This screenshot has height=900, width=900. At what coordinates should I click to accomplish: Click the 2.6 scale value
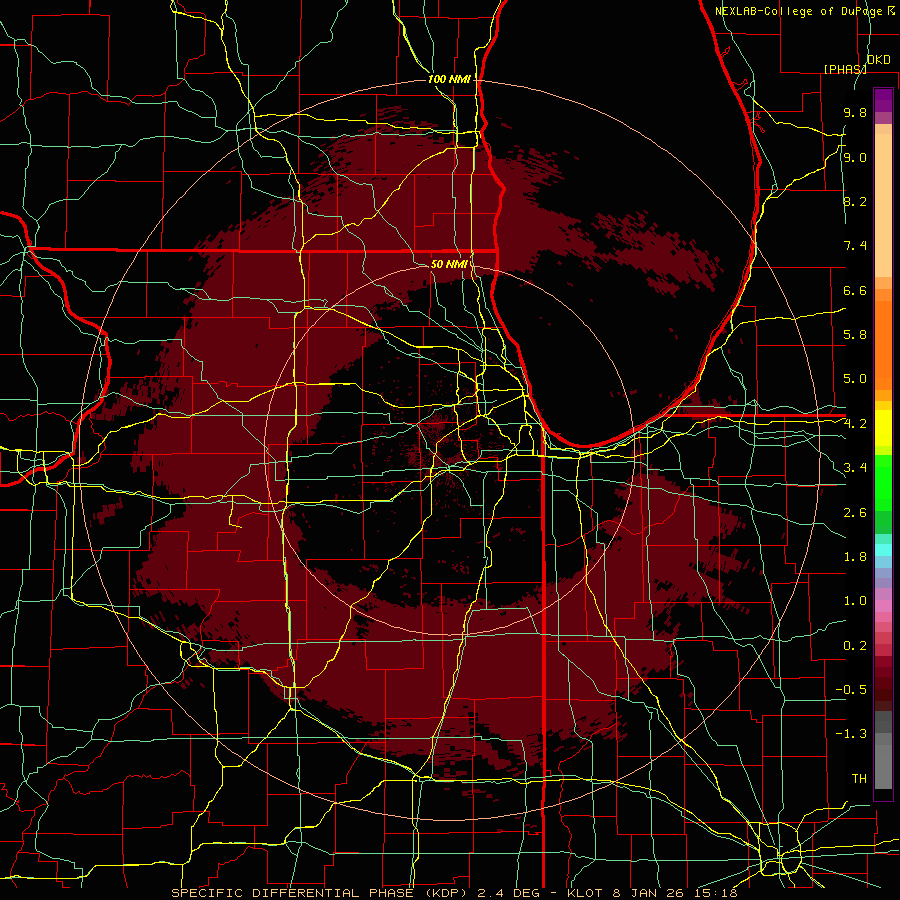pyautogui.click(x=855, y=513)
